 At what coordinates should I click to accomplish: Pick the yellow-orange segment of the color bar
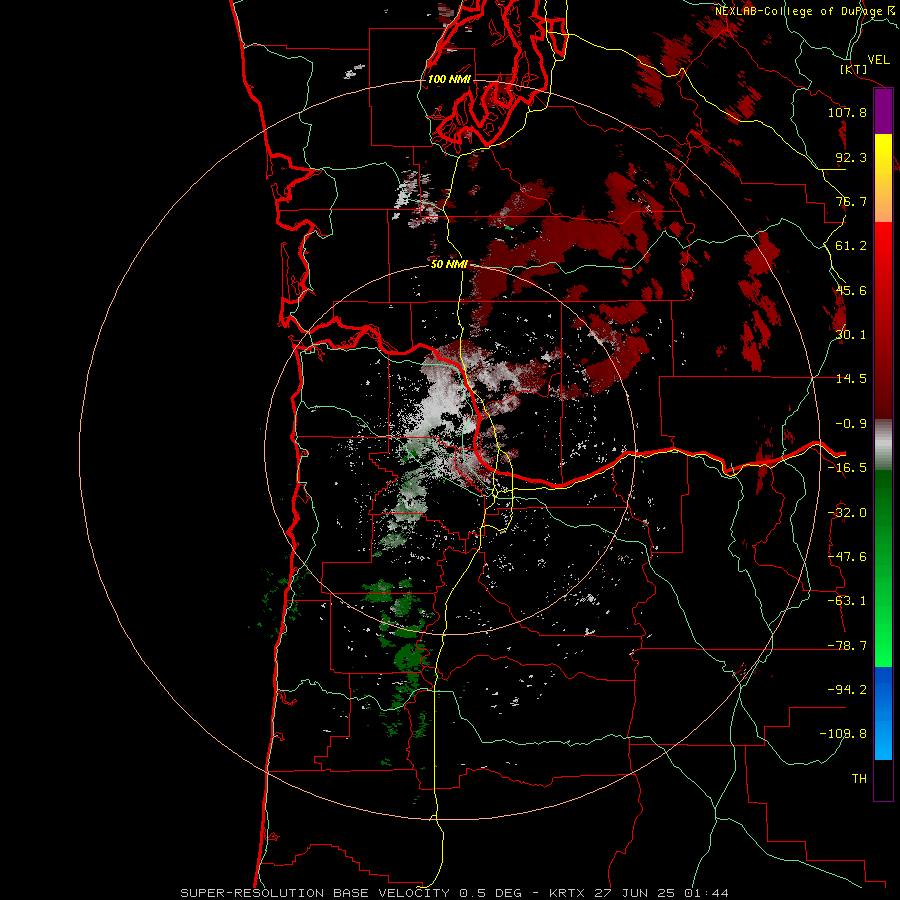pyautogui.click(x=883, y=178)
